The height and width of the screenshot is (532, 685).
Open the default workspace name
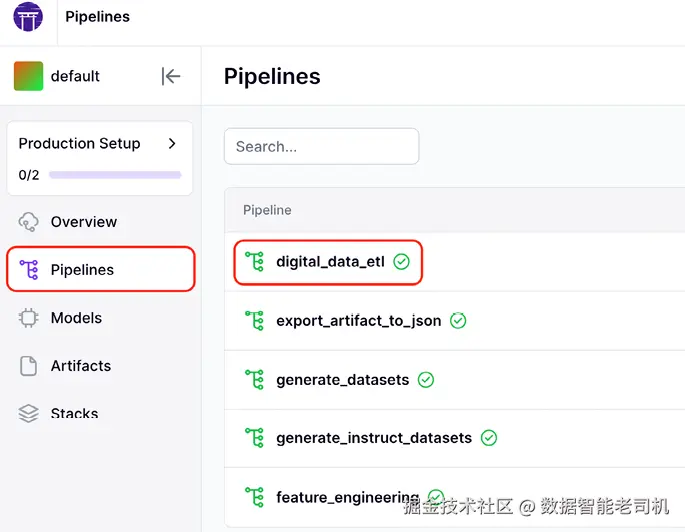75,76
